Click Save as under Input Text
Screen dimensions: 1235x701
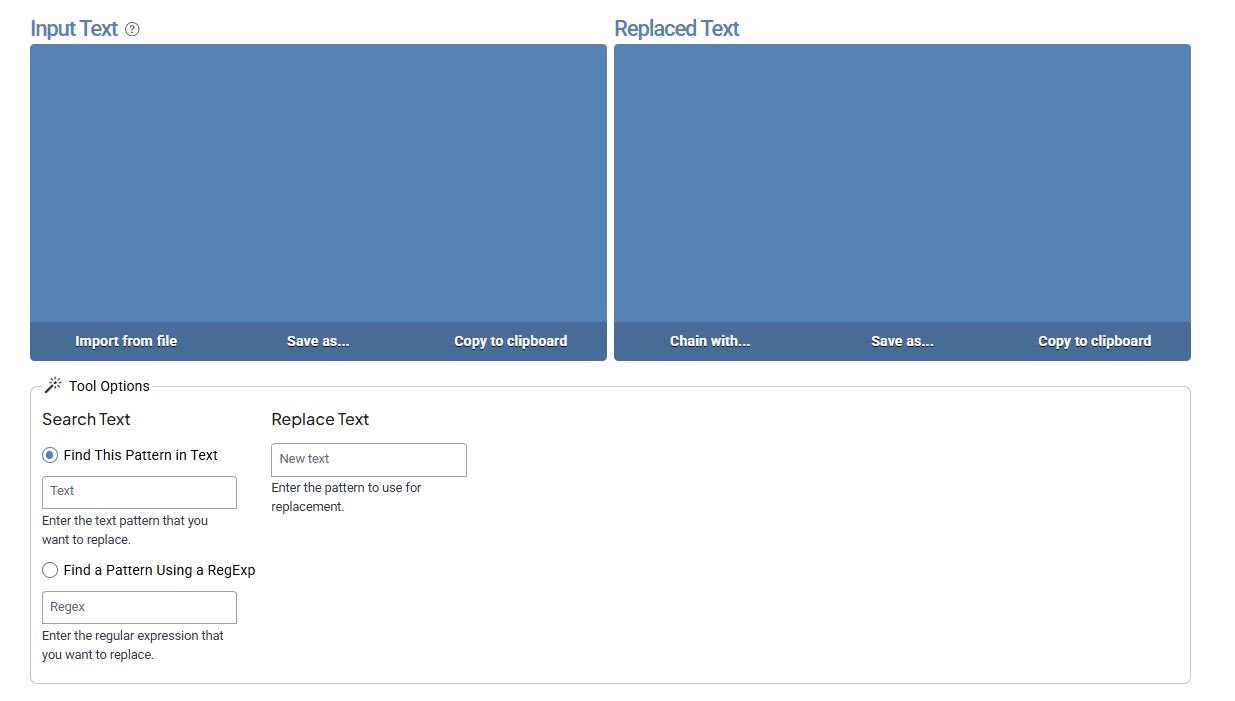click(318, 341)
